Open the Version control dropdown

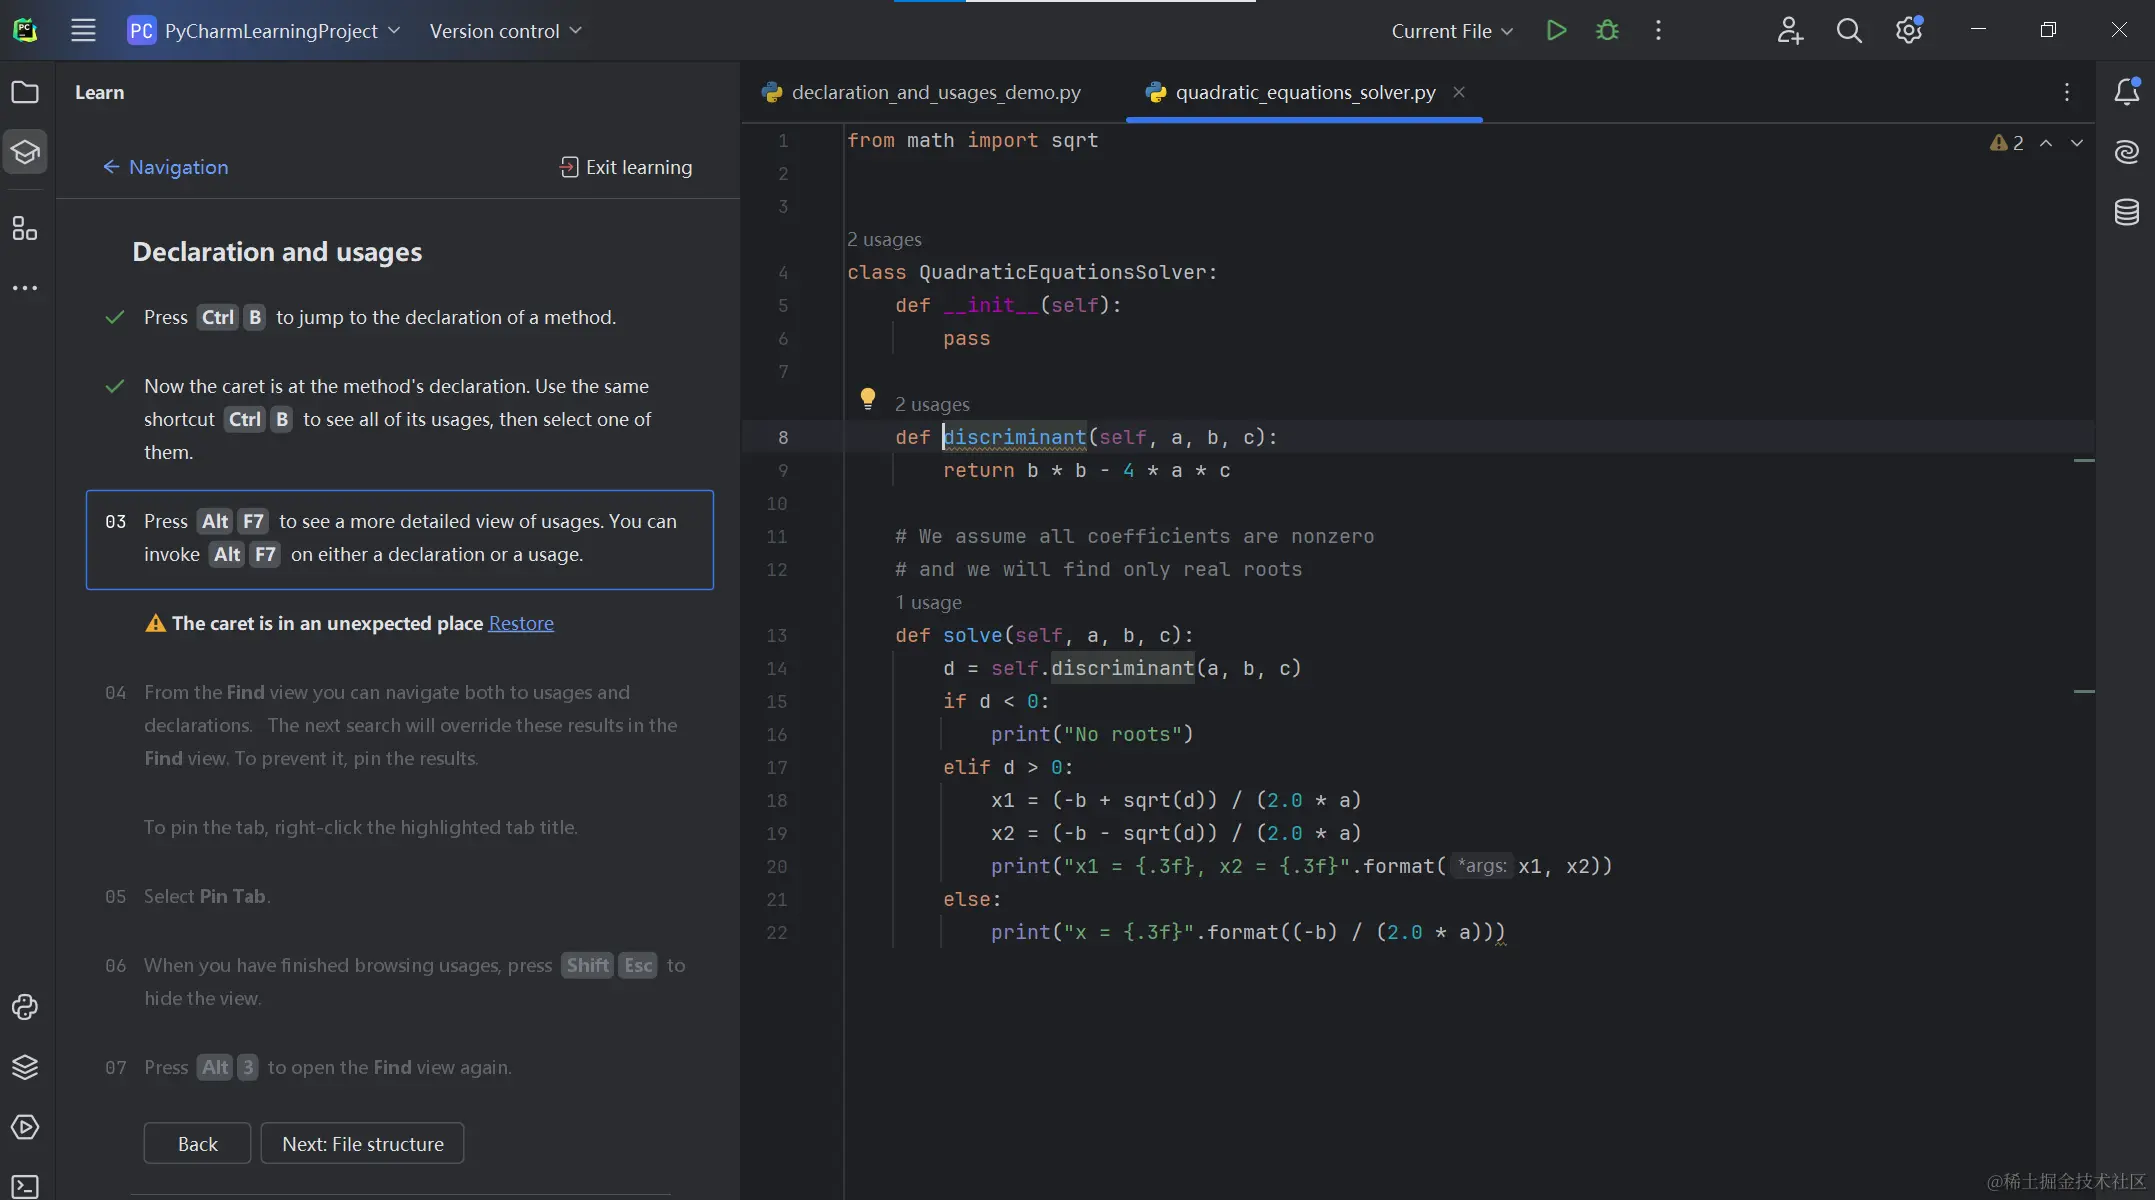click(505, 31)
